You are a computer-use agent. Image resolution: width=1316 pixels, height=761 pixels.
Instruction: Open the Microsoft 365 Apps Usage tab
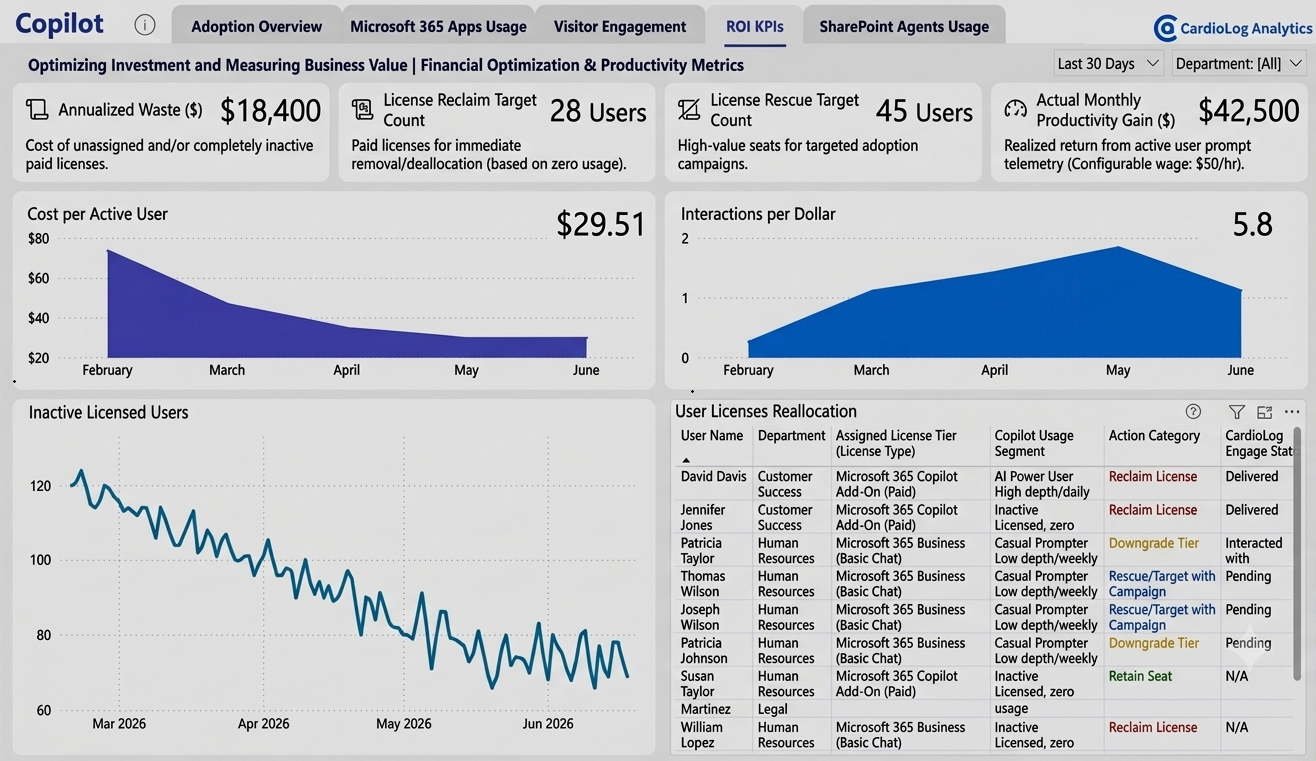(438, 26)
